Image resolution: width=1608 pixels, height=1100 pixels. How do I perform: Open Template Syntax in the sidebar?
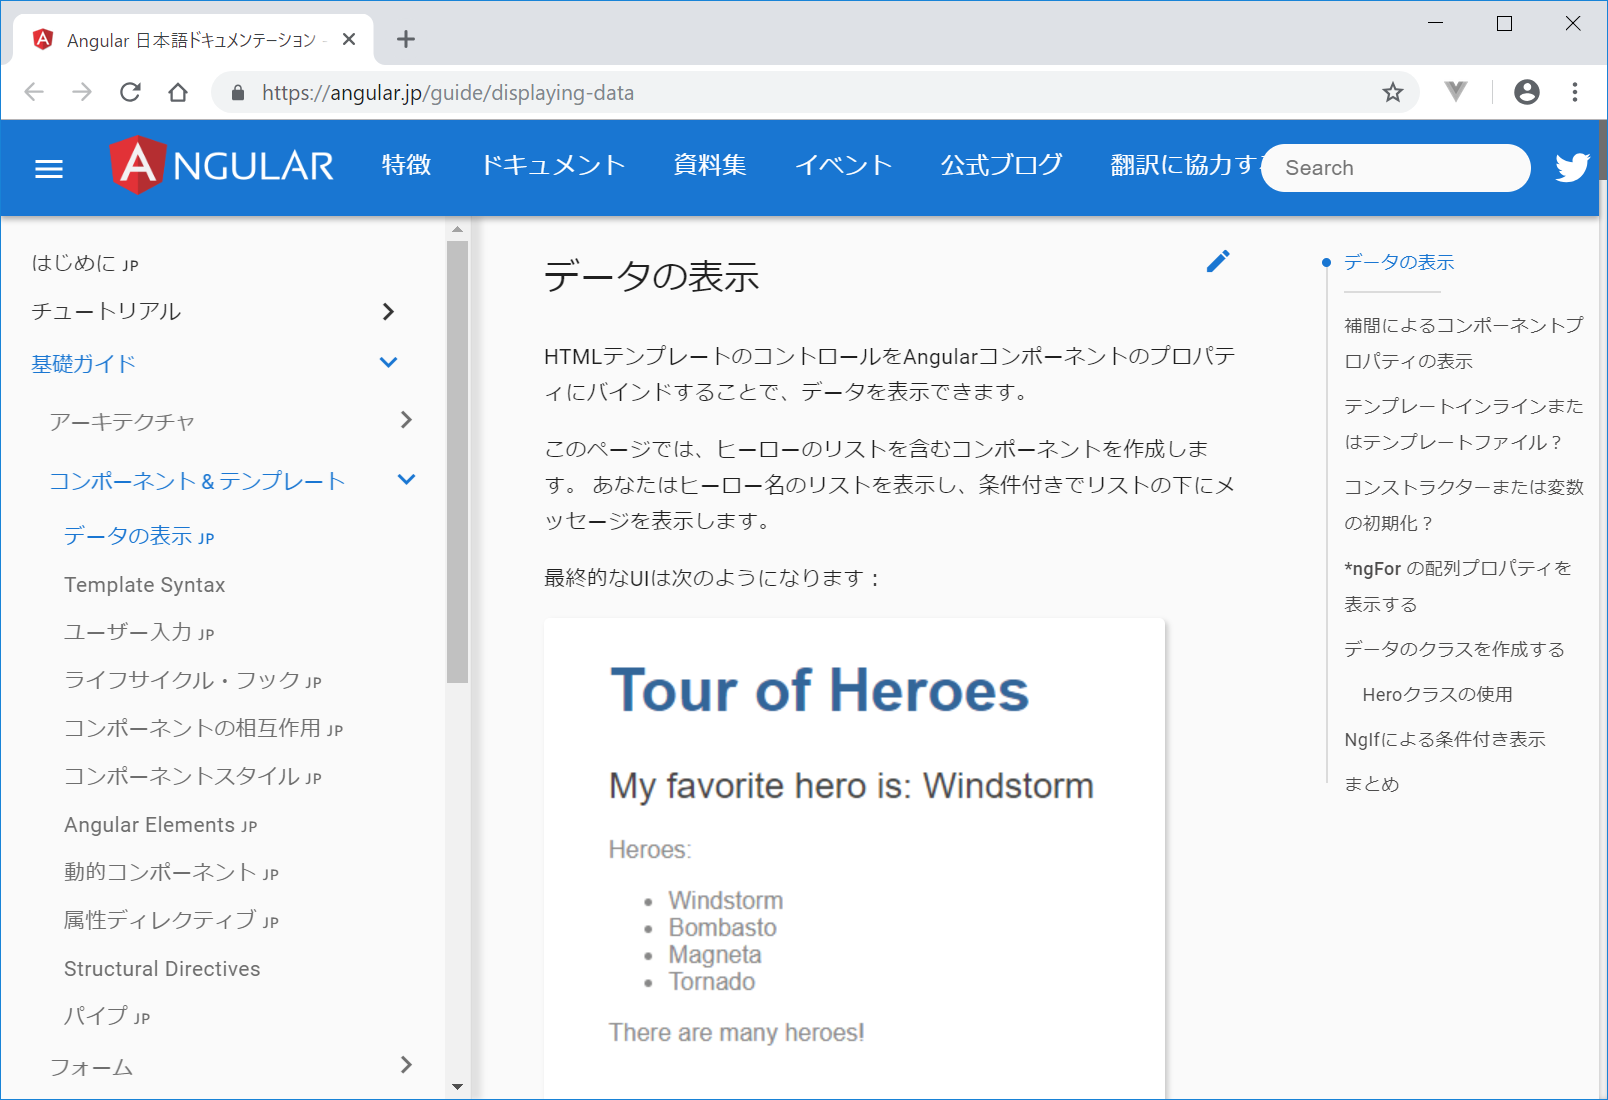pos(145,585)
